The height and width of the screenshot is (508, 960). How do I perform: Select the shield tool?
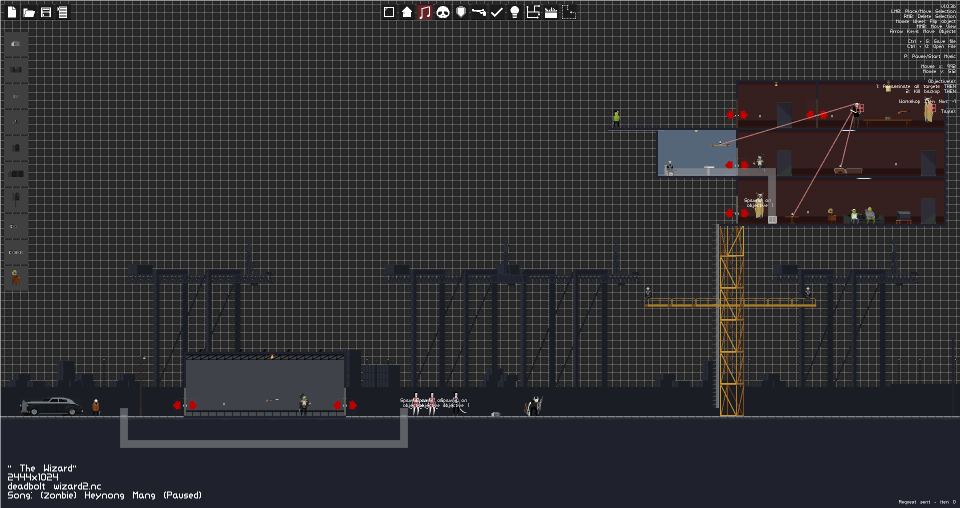coord(461,12)
